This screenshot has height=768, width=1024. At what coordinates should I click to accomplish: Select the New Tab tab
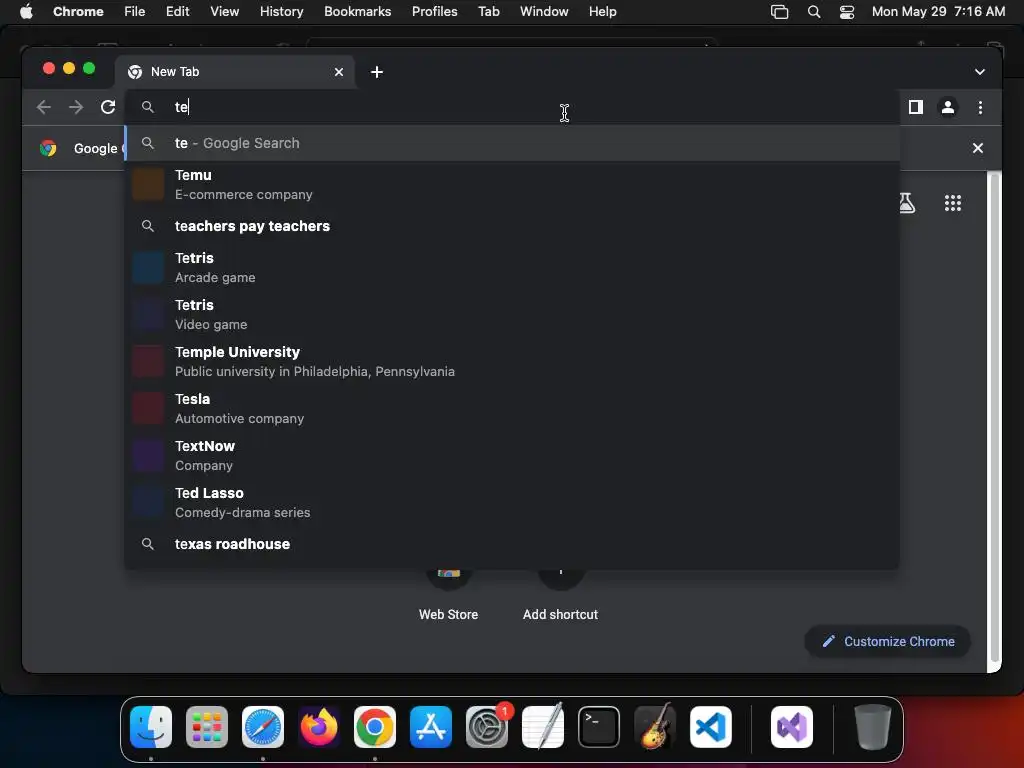[x=235, y=72]
